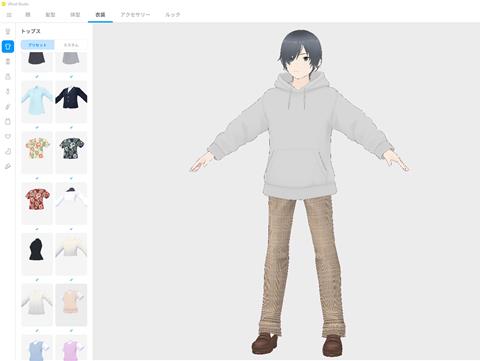Switch to the ルック tab
The image size is (480, 361).
pos(173,15)
